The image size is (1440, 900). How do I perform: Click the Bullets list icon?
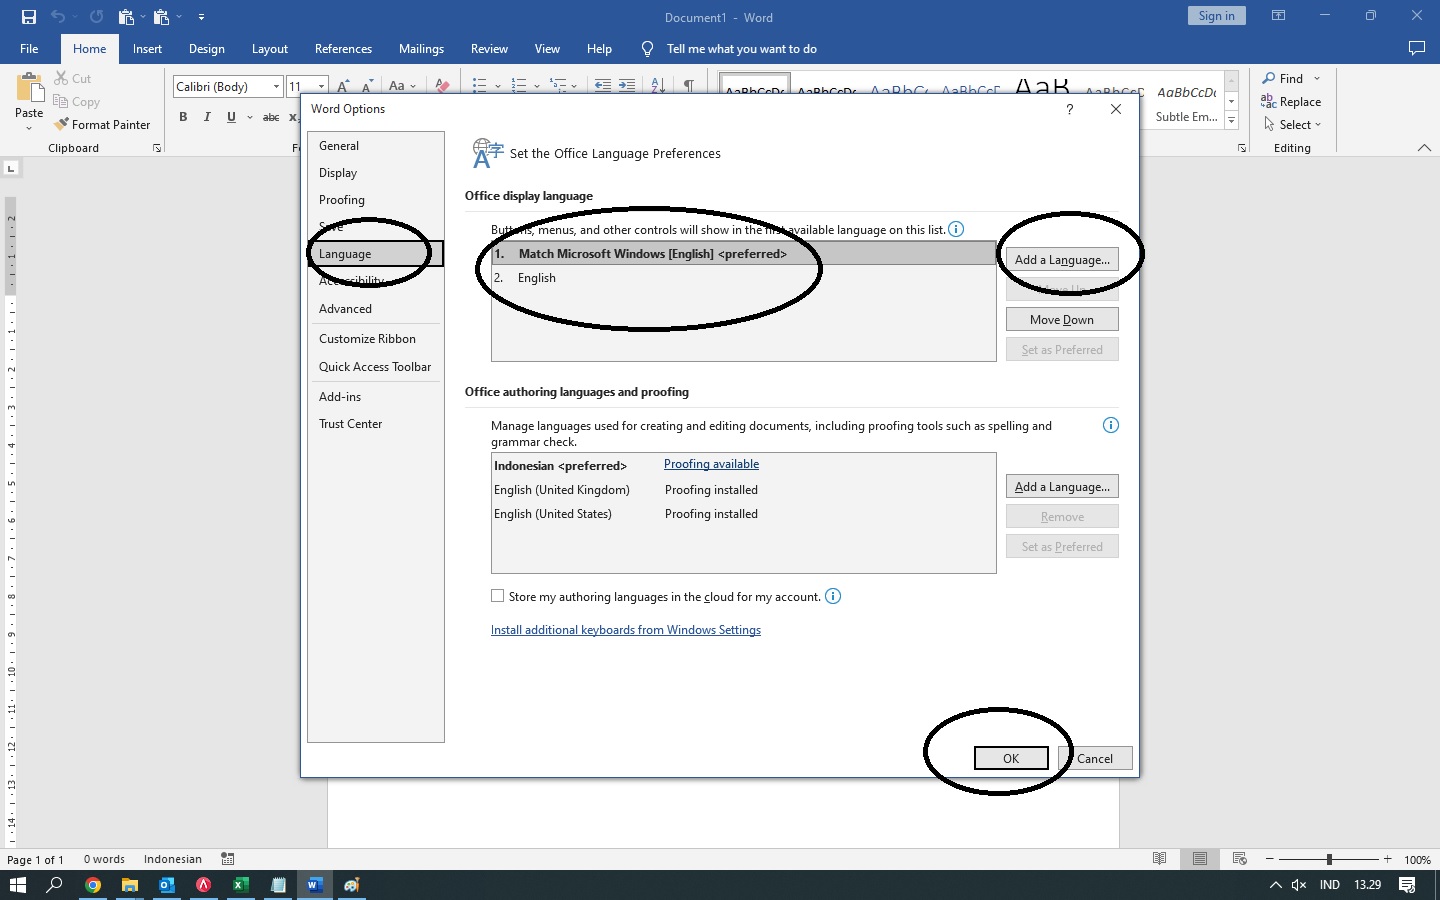[x=479, y=86]
